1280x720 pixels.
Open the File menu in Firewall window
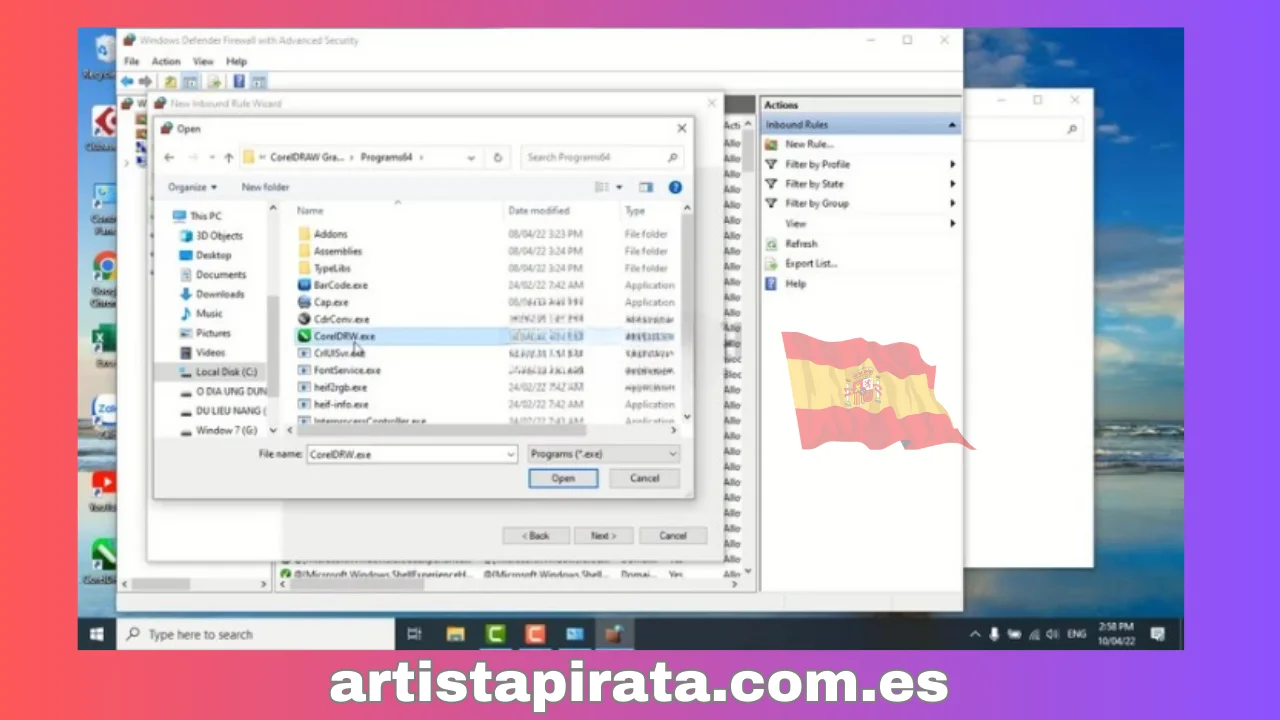pyautogui.click(x=131, y=61)
